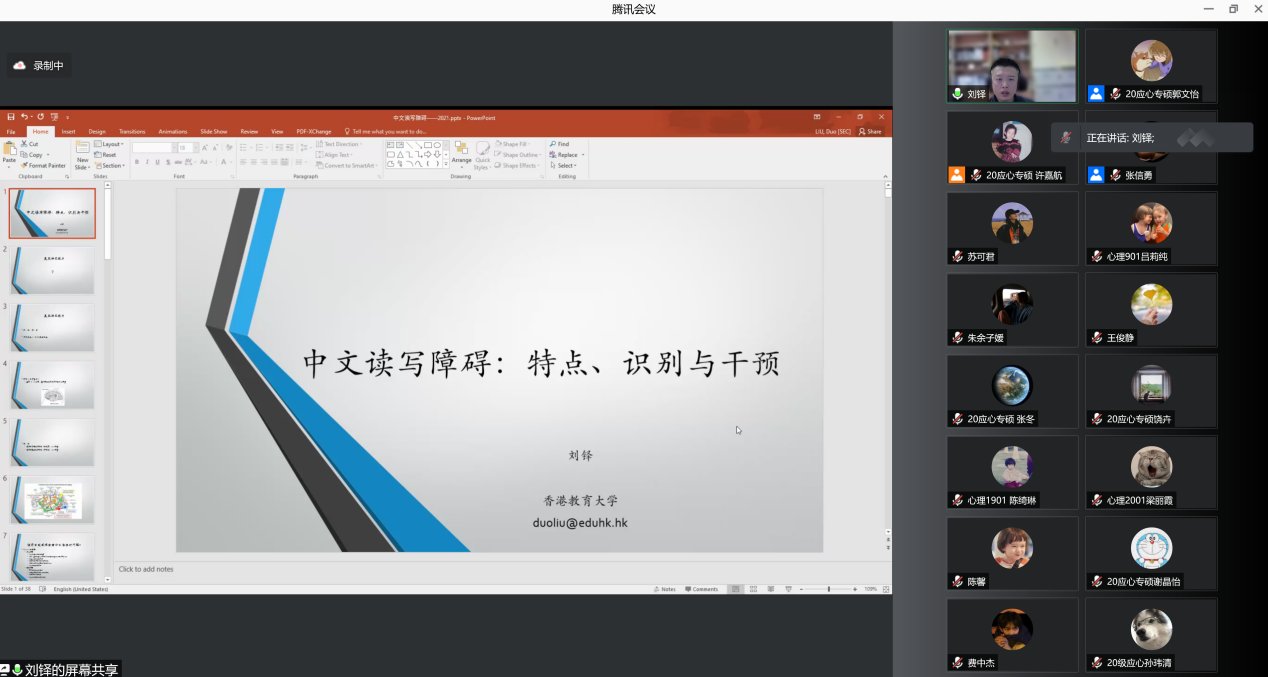
Task: Start Slide Show from status bar icon
Action: click(788, 589)
